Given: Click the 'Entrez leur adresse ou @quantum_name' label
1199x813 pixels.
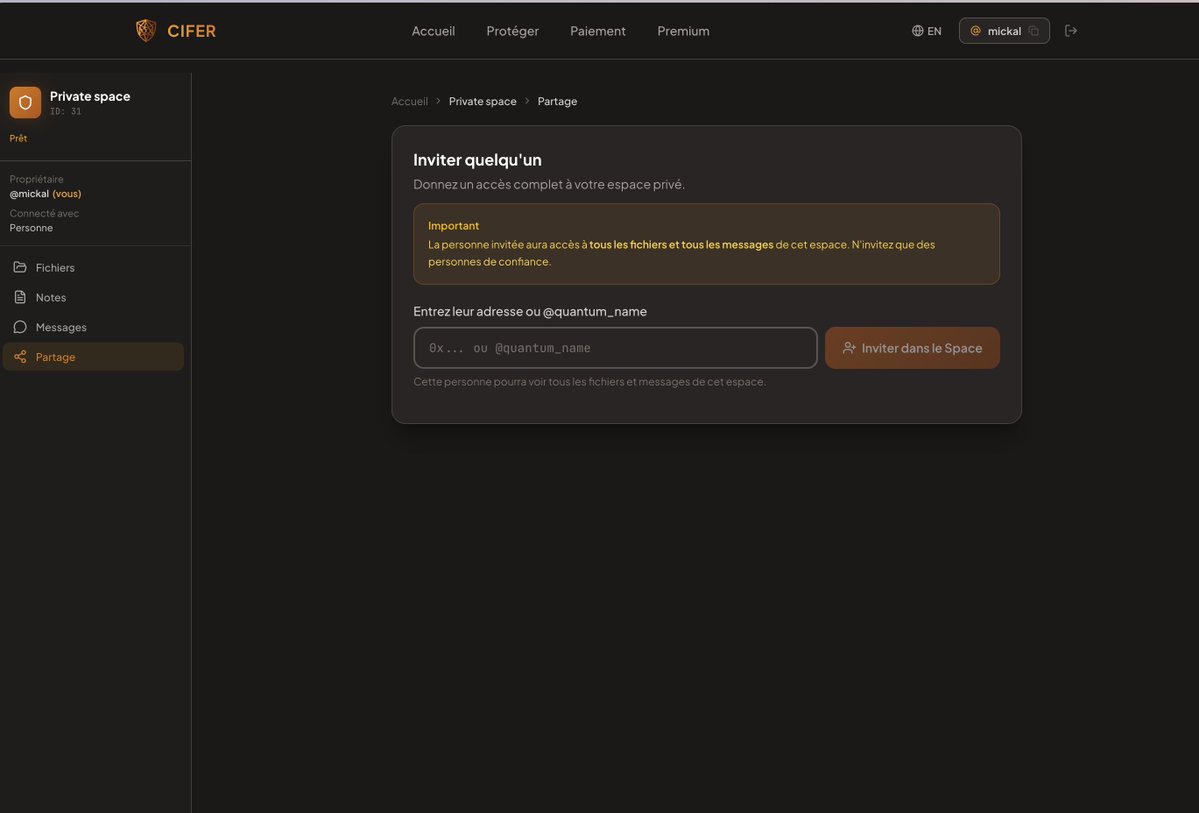Looking at the screenshot, I should click(x=530, y=311).
